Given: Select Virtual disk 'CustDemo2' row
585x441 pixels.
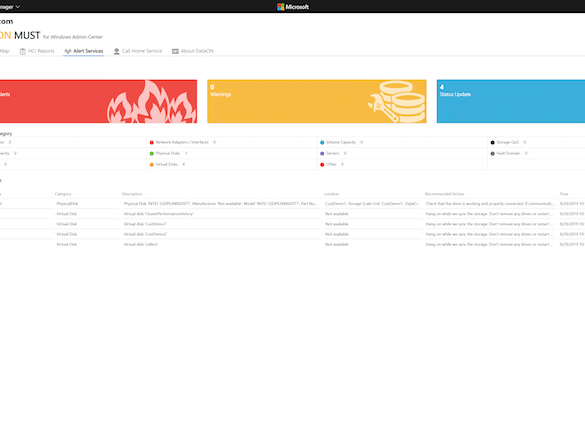Looking at the screenshot, I should click(x=292, y=234).
